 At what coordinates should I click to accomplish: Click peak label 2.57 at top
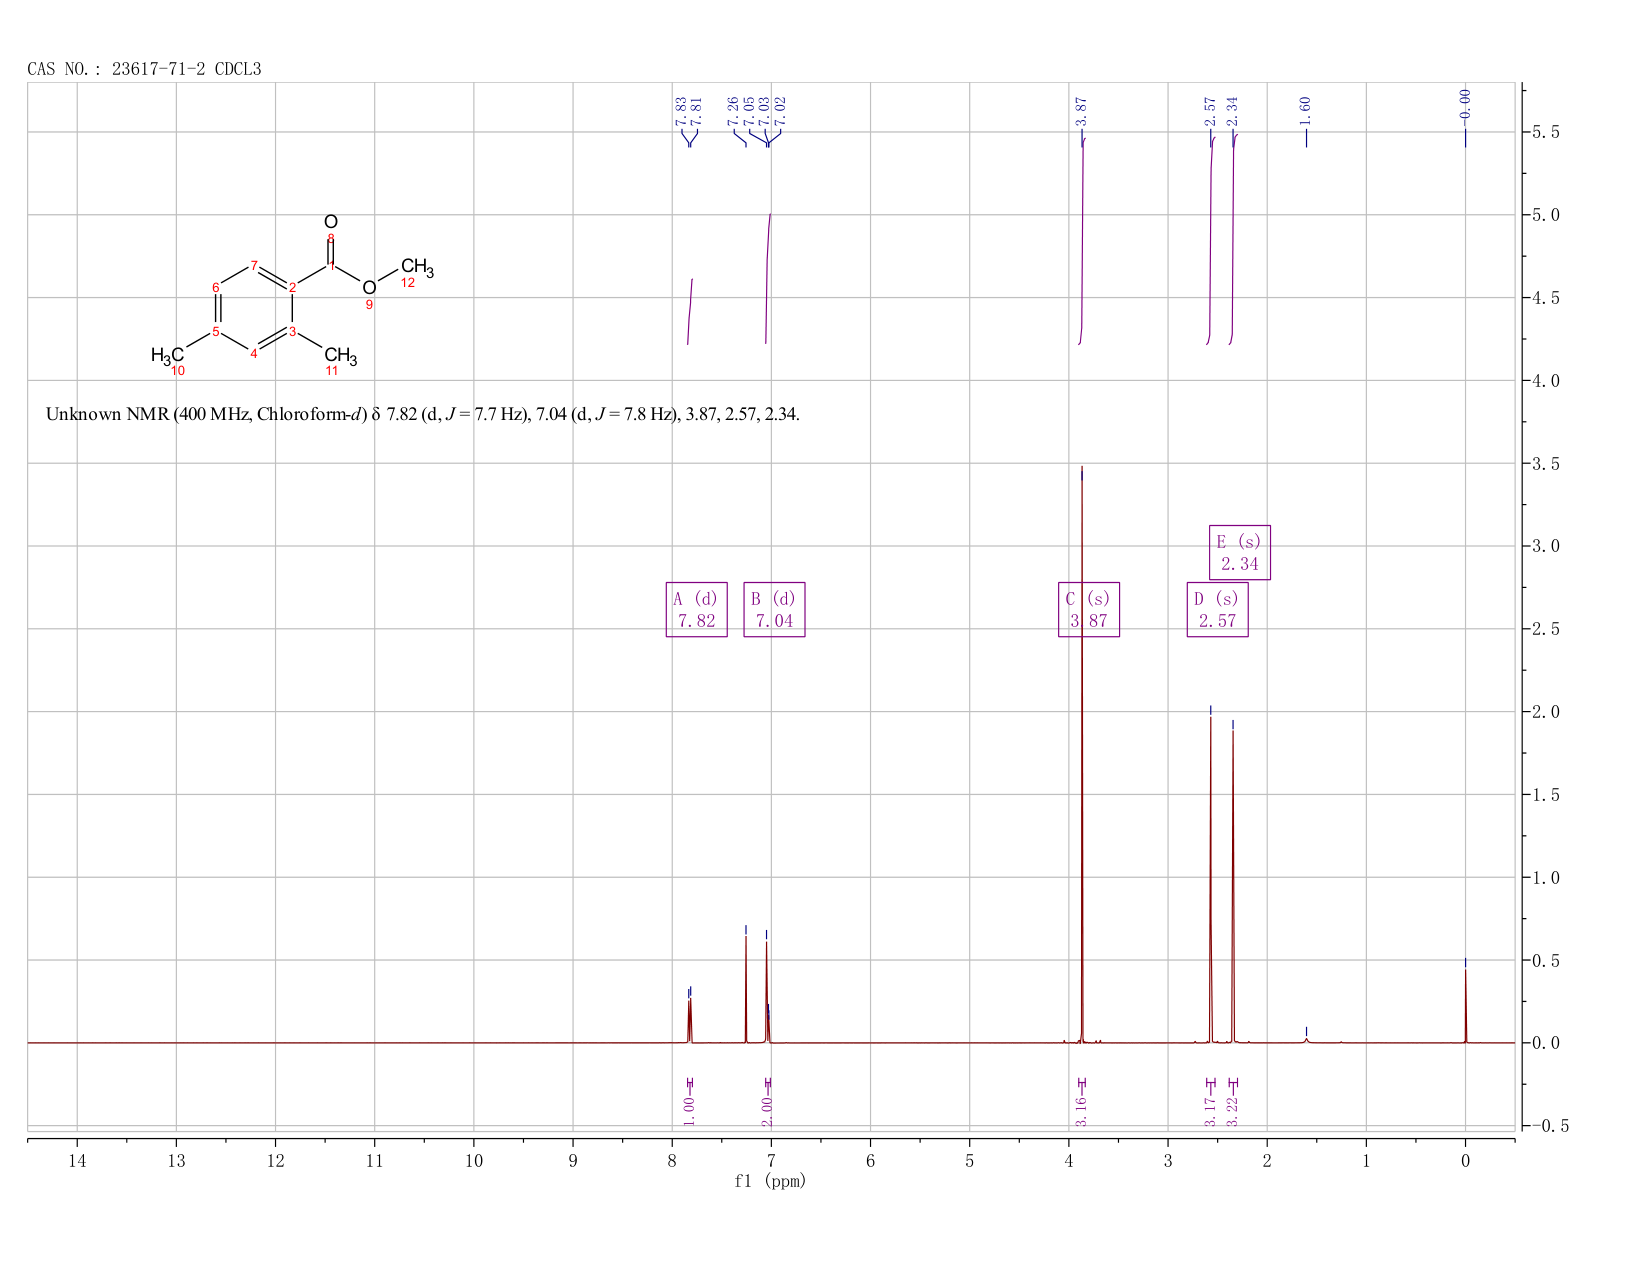pos(1210,110)
